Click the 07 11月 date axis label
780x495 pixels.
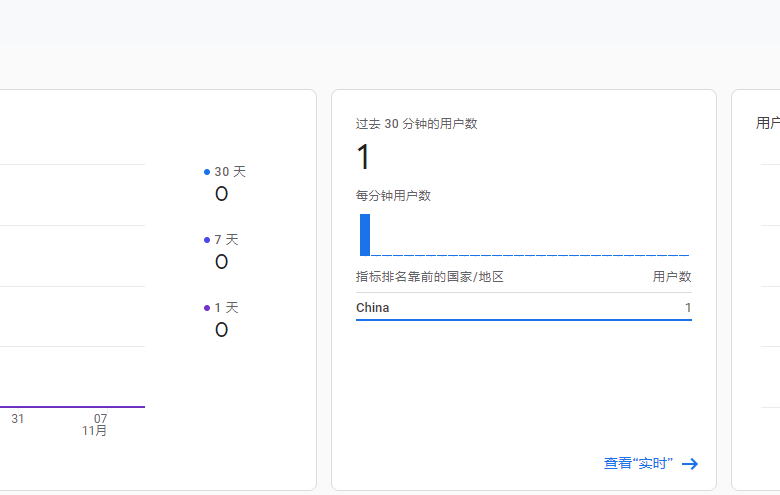(x=98, y=425)
